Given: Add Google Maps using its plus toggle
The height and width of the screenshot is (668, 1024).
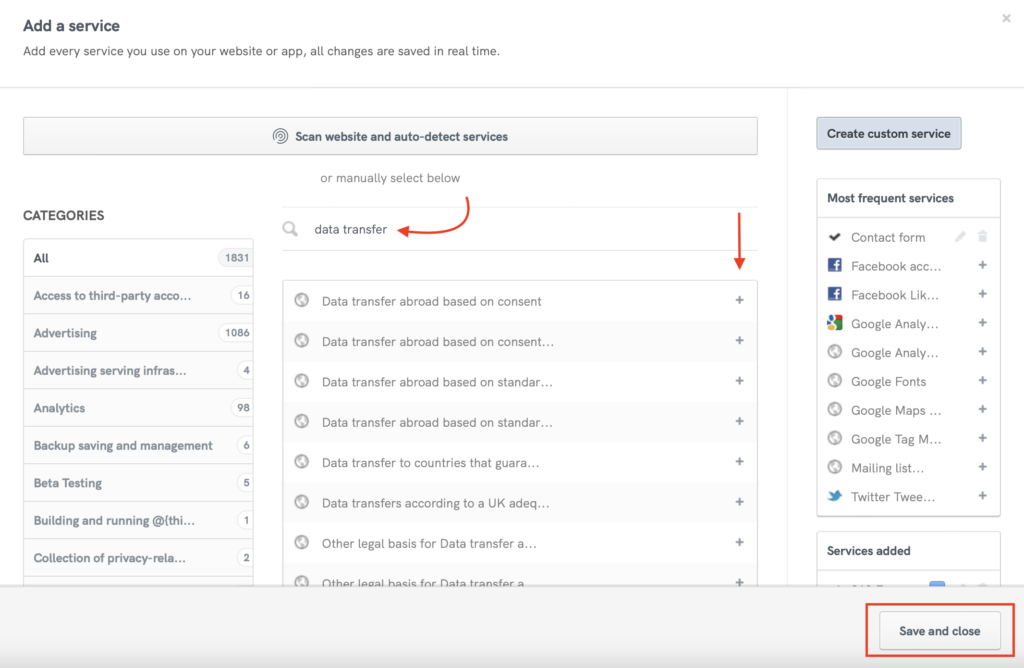Looking at the screenshot, I should pyautogui.click(x=982, y=410).
